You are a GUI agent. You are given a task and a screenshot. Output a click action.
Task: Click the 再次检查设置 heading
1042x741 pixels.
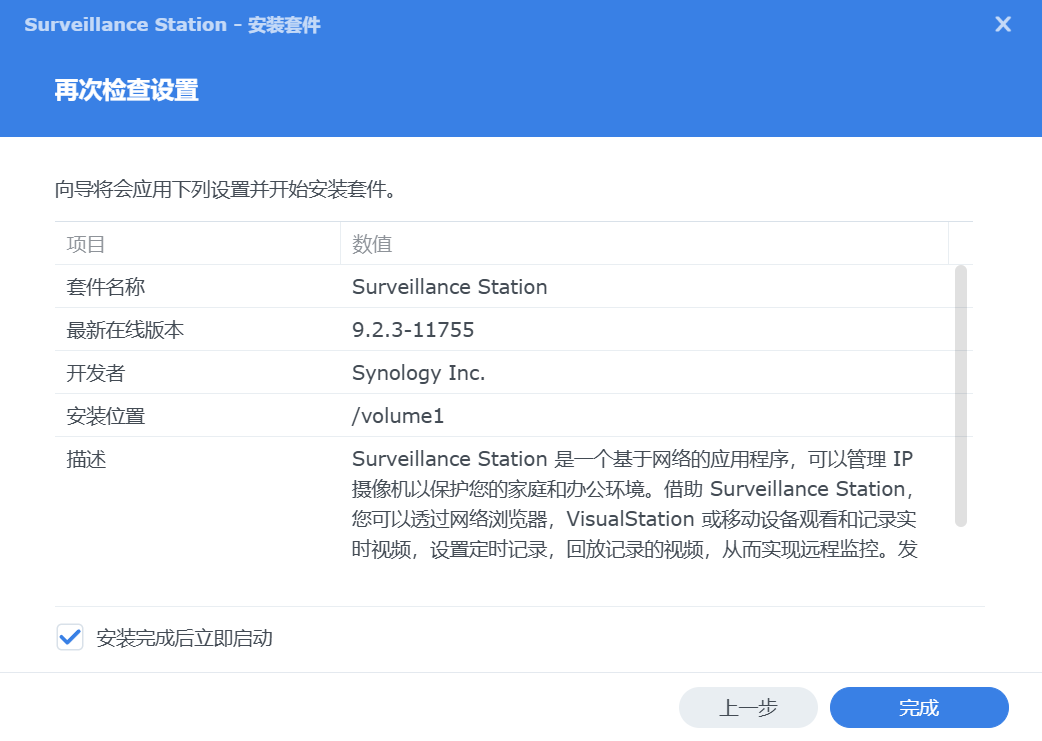[x=126, y=90]
